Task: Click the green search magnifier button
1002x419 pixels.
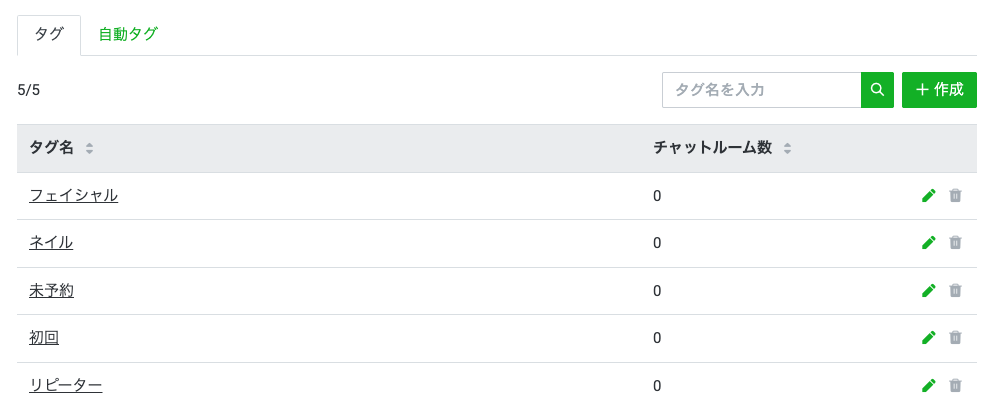Action: tap(877, 90)
